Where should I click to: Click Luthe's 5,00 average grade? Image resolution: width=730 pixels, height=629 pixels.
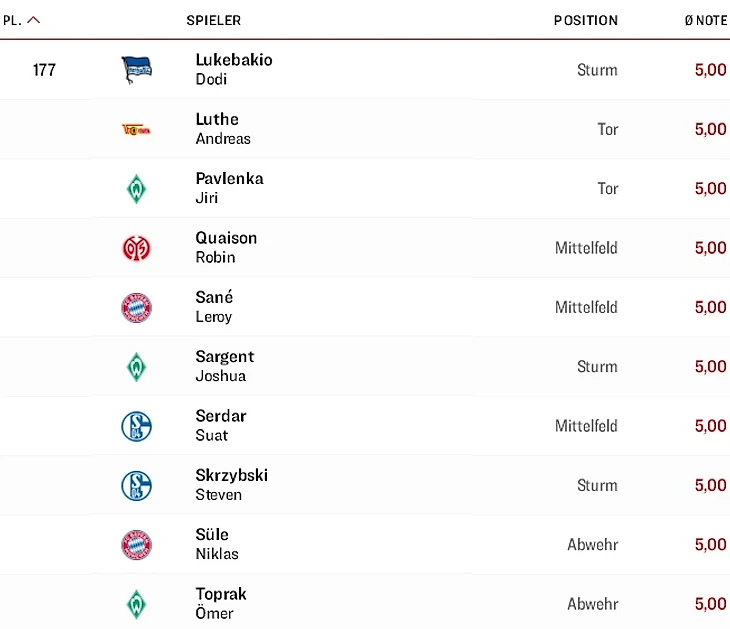click(x=710, y=129)
